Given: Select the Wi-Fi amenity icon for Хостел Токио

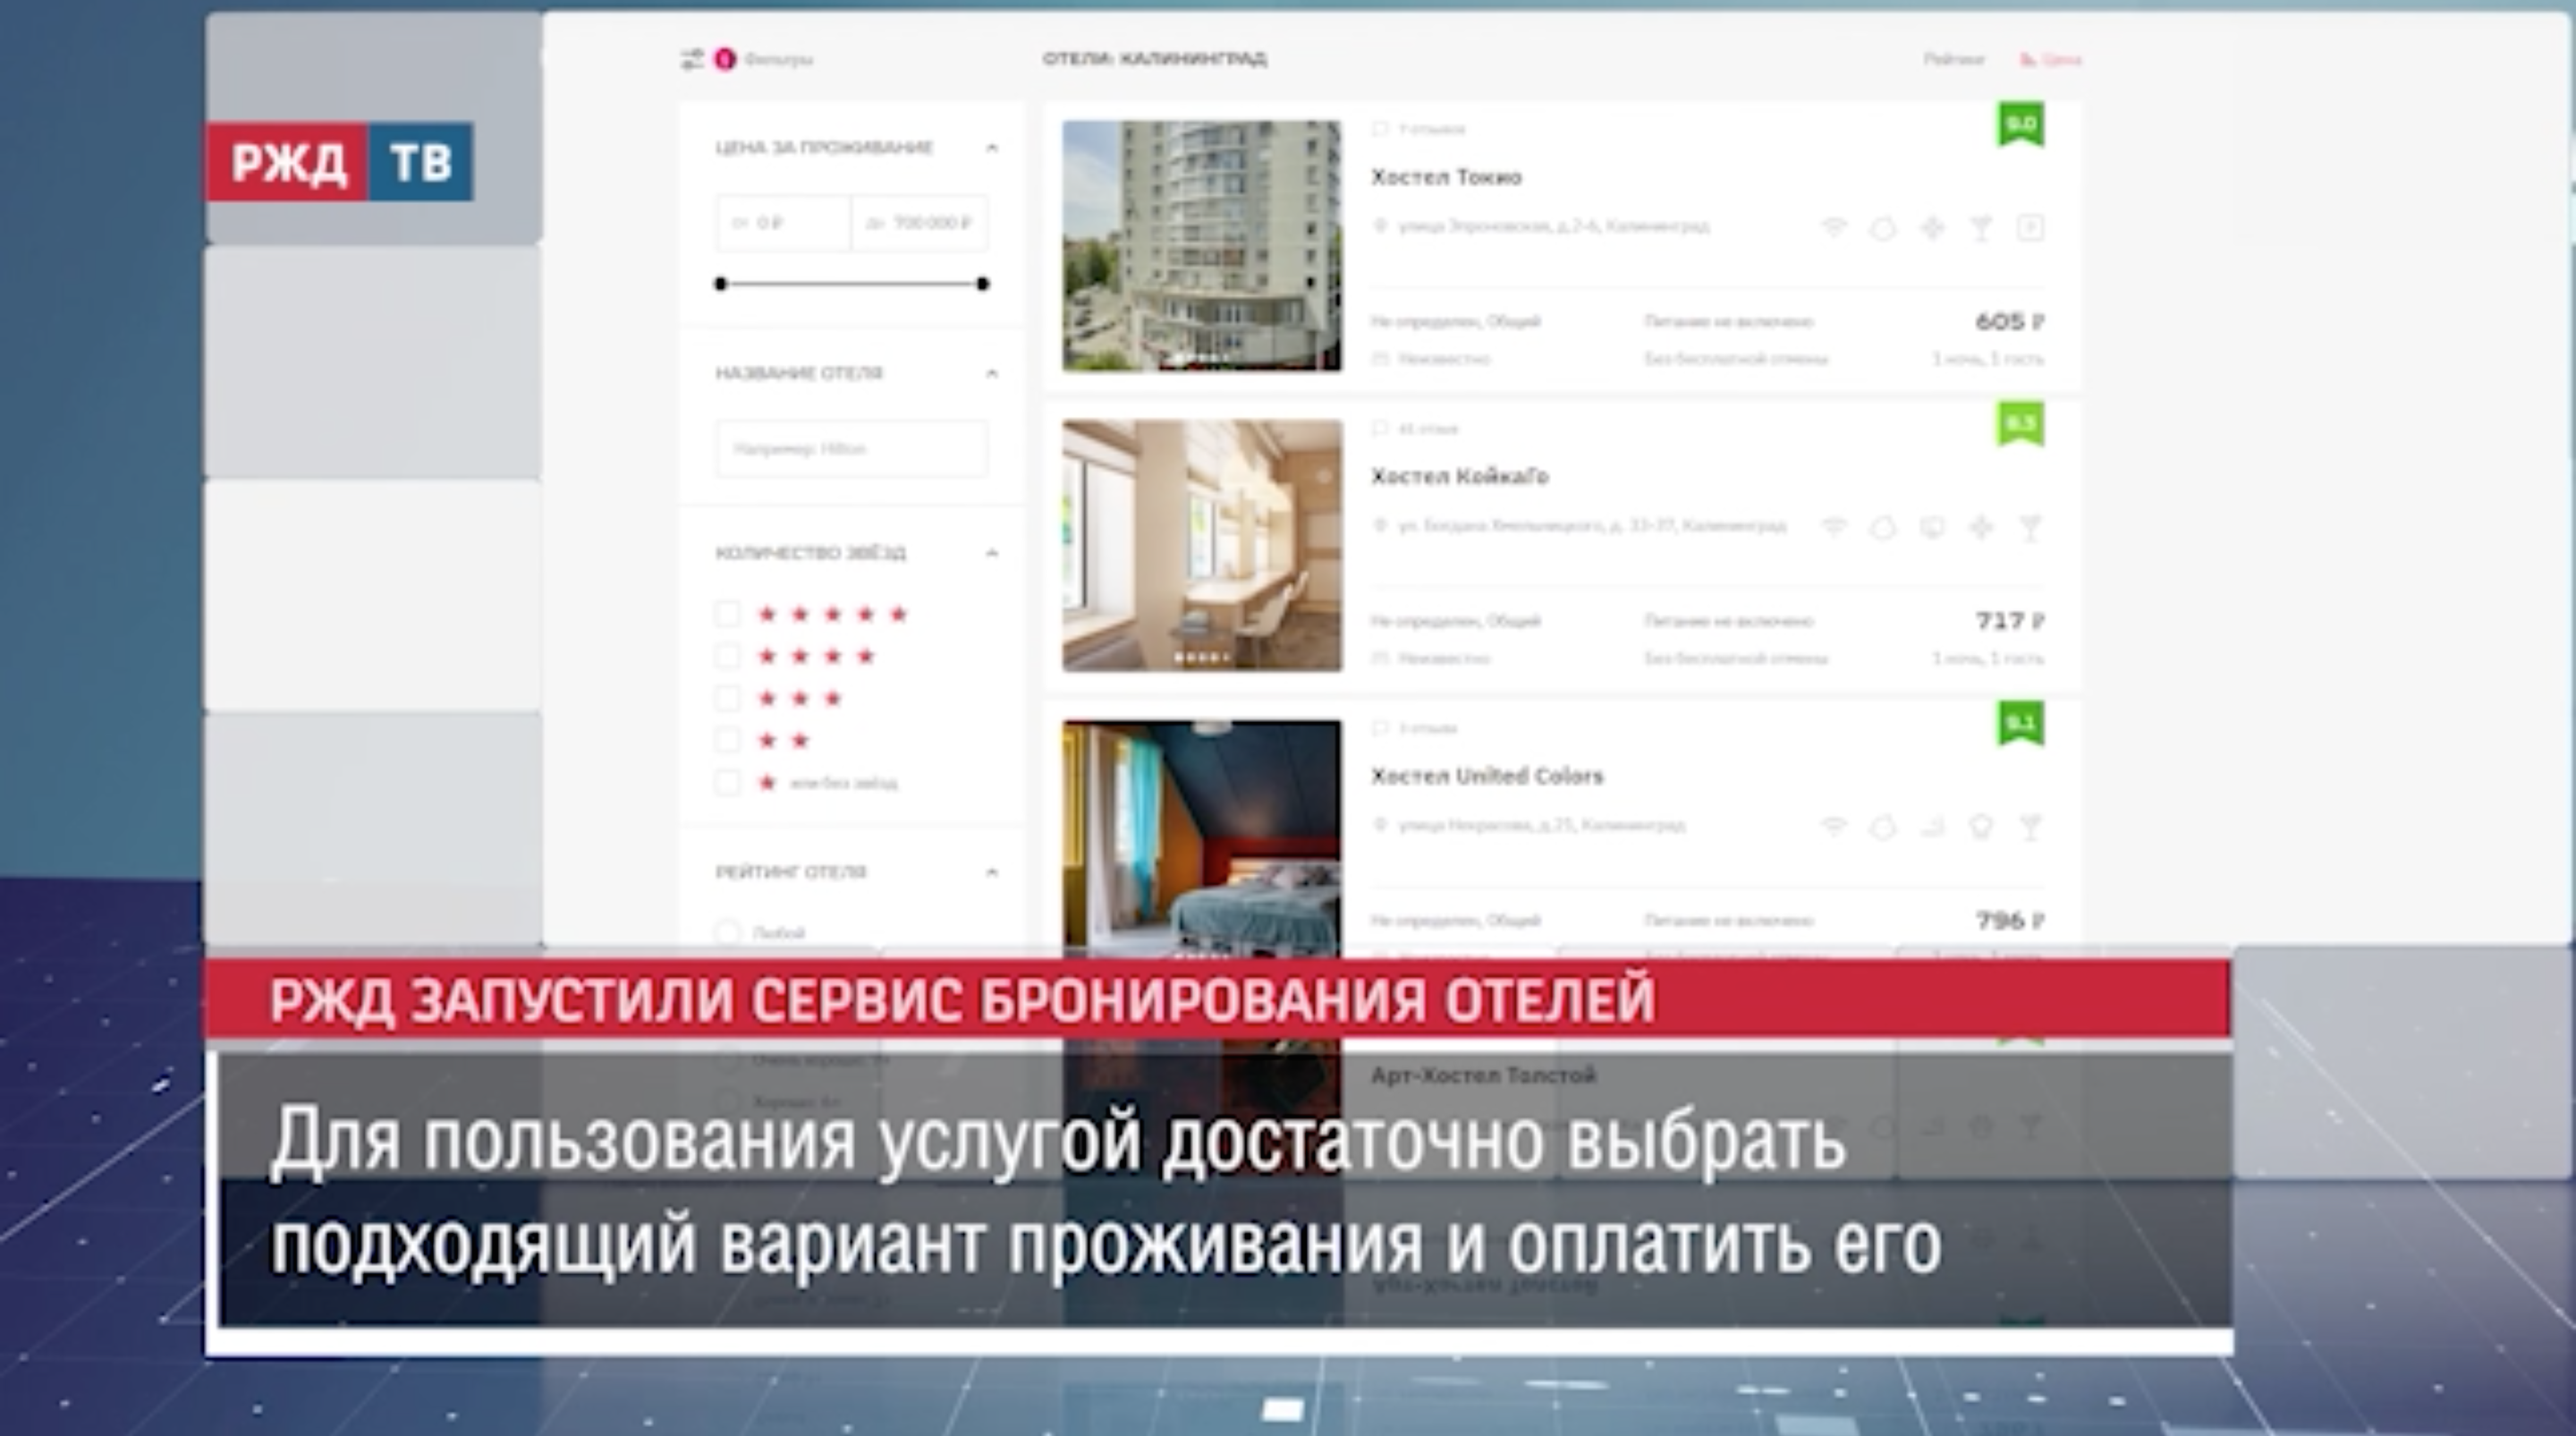Looking at the screenshot, I should tap(1833, 226).
